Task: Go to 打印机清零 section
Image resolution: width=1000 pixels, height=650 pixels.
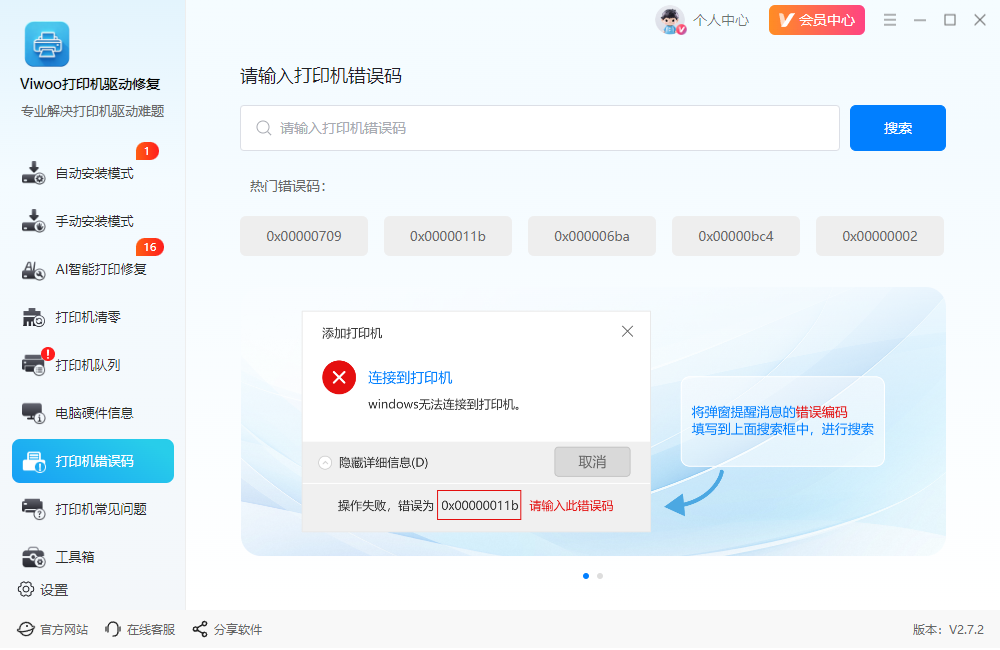Action: 92,317
